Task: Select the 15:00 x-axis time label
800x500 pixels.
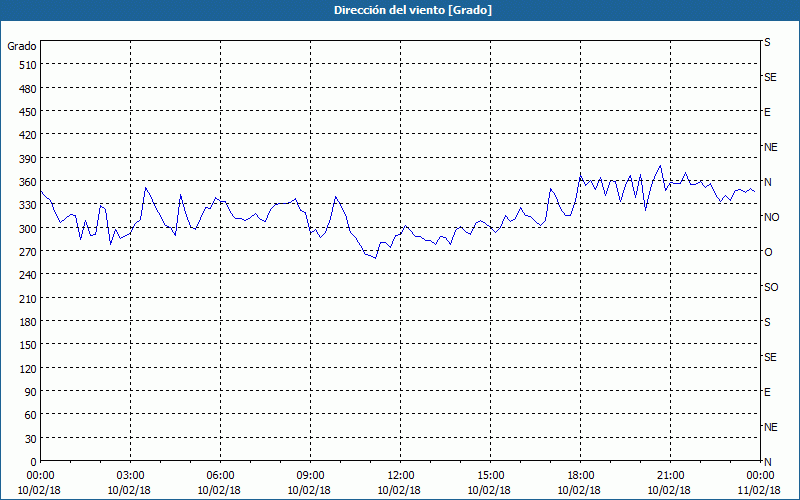Action: (x=490, y=476)
